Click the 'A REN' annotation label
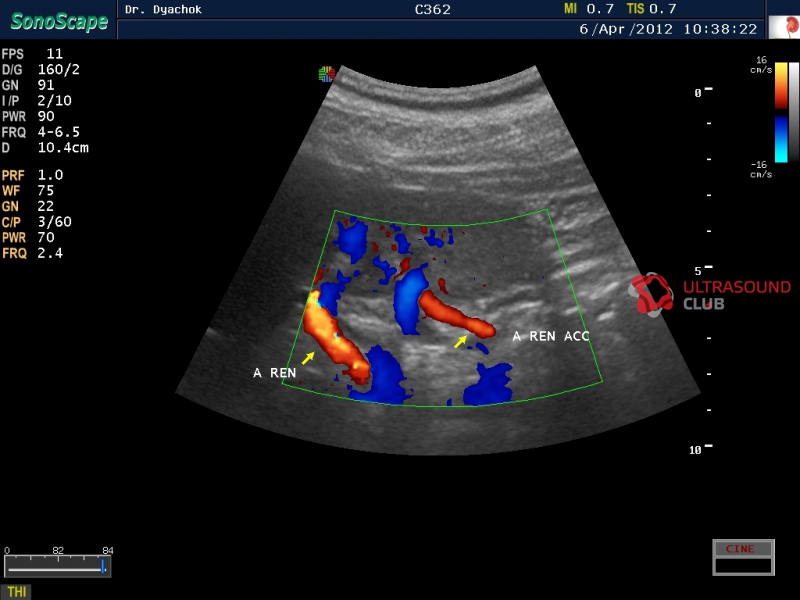This screenshot has height=600, width=800. pos(274,373)
